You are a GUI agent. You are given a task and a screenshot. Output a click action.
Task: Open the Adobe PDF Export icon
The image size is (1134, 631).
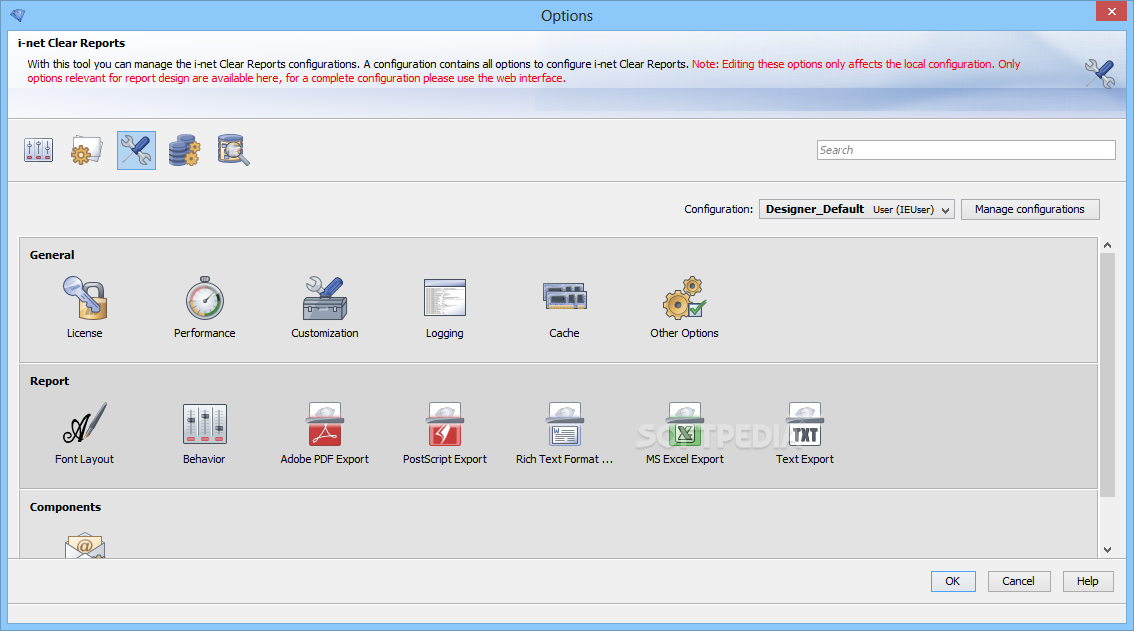point(325,424)
